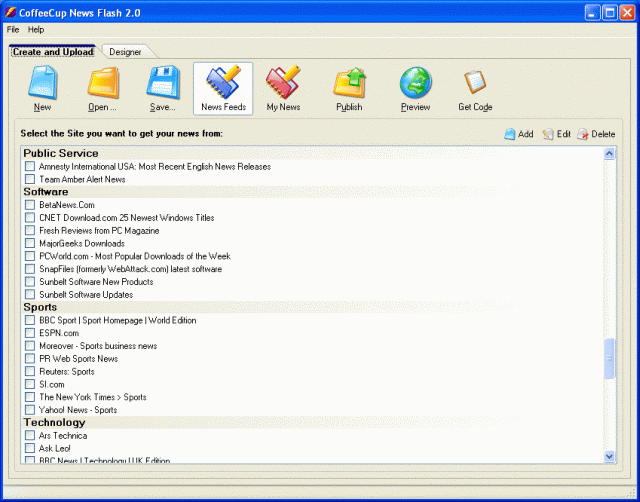This screenshot has width=640, height=502.
Task: Check the Amnesty International USA feed
Action: point(30,166)
